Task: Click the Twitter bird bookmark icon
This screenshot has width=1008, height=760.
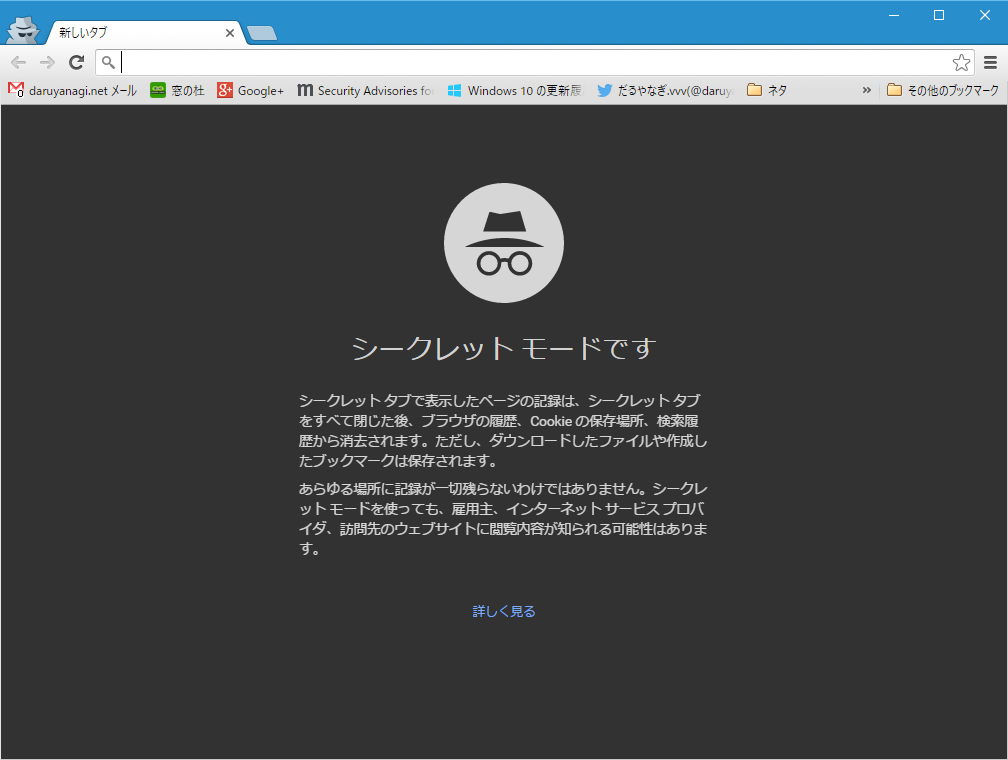Action: point(604,91)
